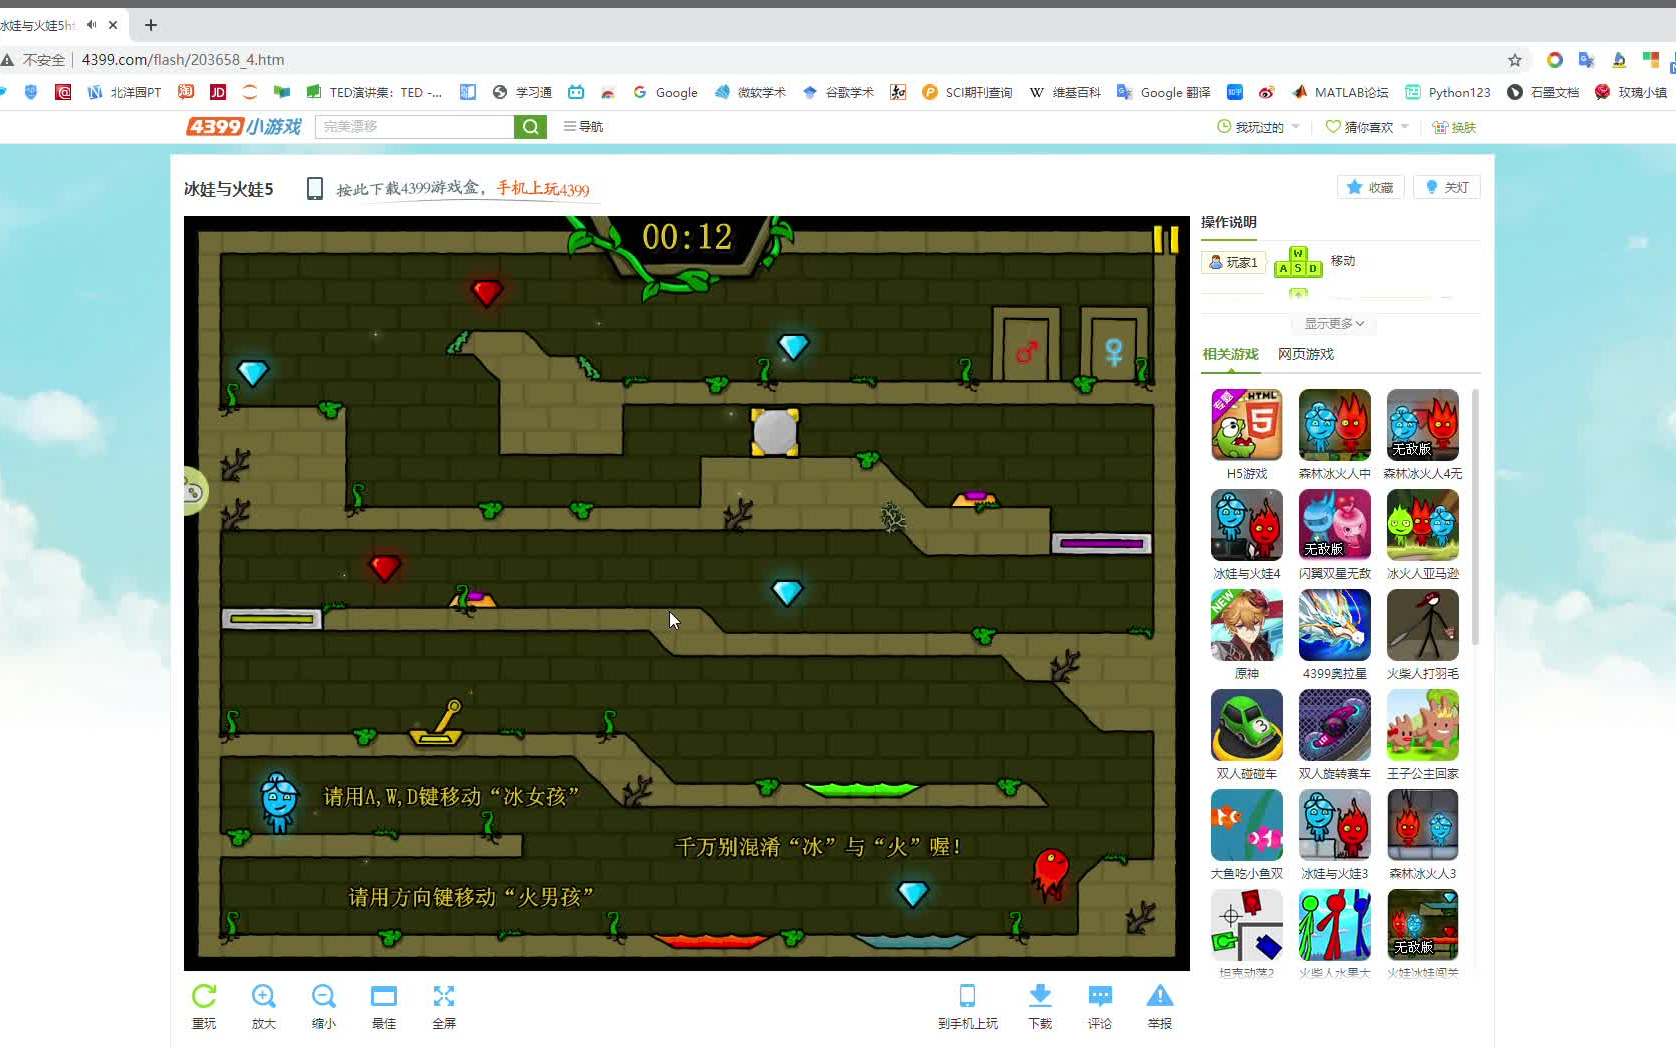Screen dimensions: 1676x1048
Task: Open the 森林冰火人3 game thumbnail
Action: pos(1422,825)
